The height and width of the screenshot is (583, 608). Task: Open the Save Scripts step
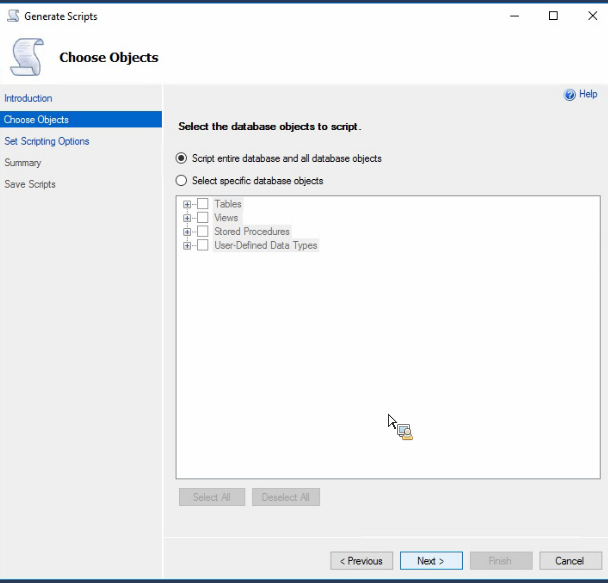[x=30, y=184]
